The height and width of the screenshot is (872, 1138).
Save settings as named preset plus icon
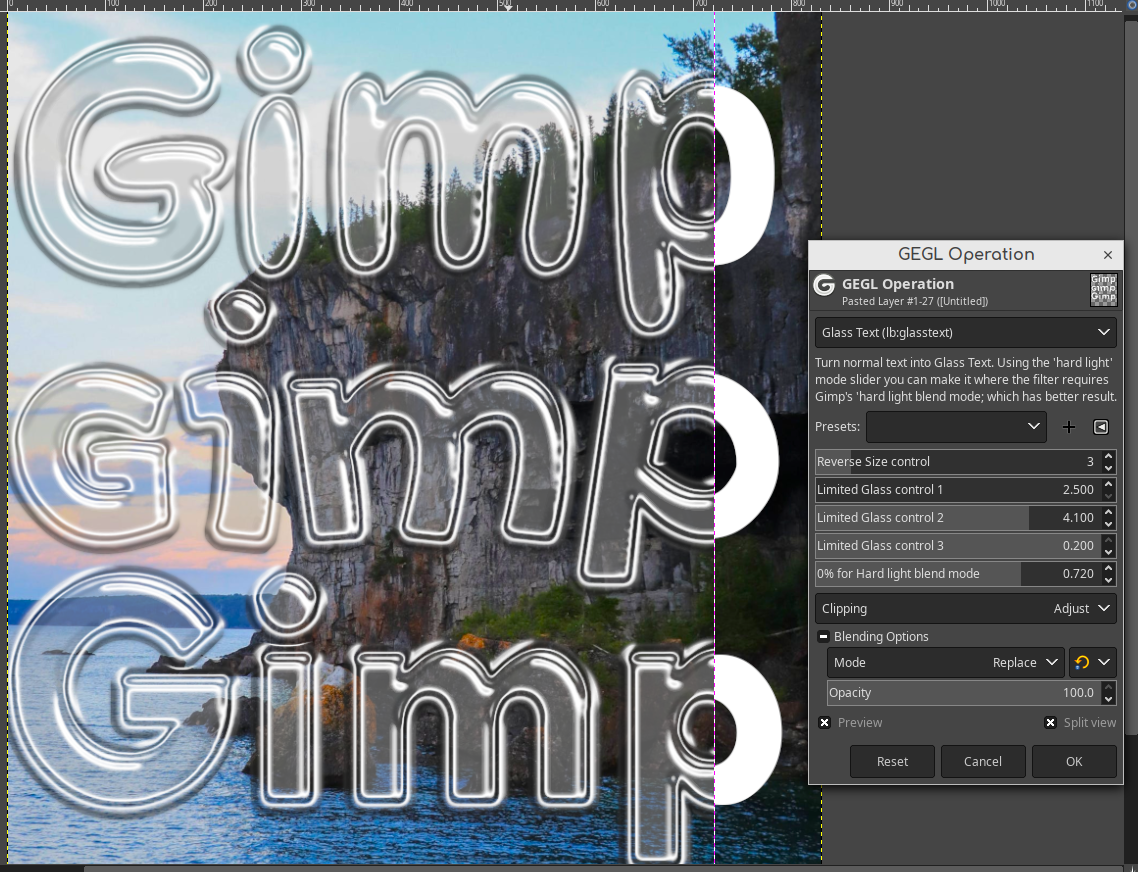pos(1068,427)
